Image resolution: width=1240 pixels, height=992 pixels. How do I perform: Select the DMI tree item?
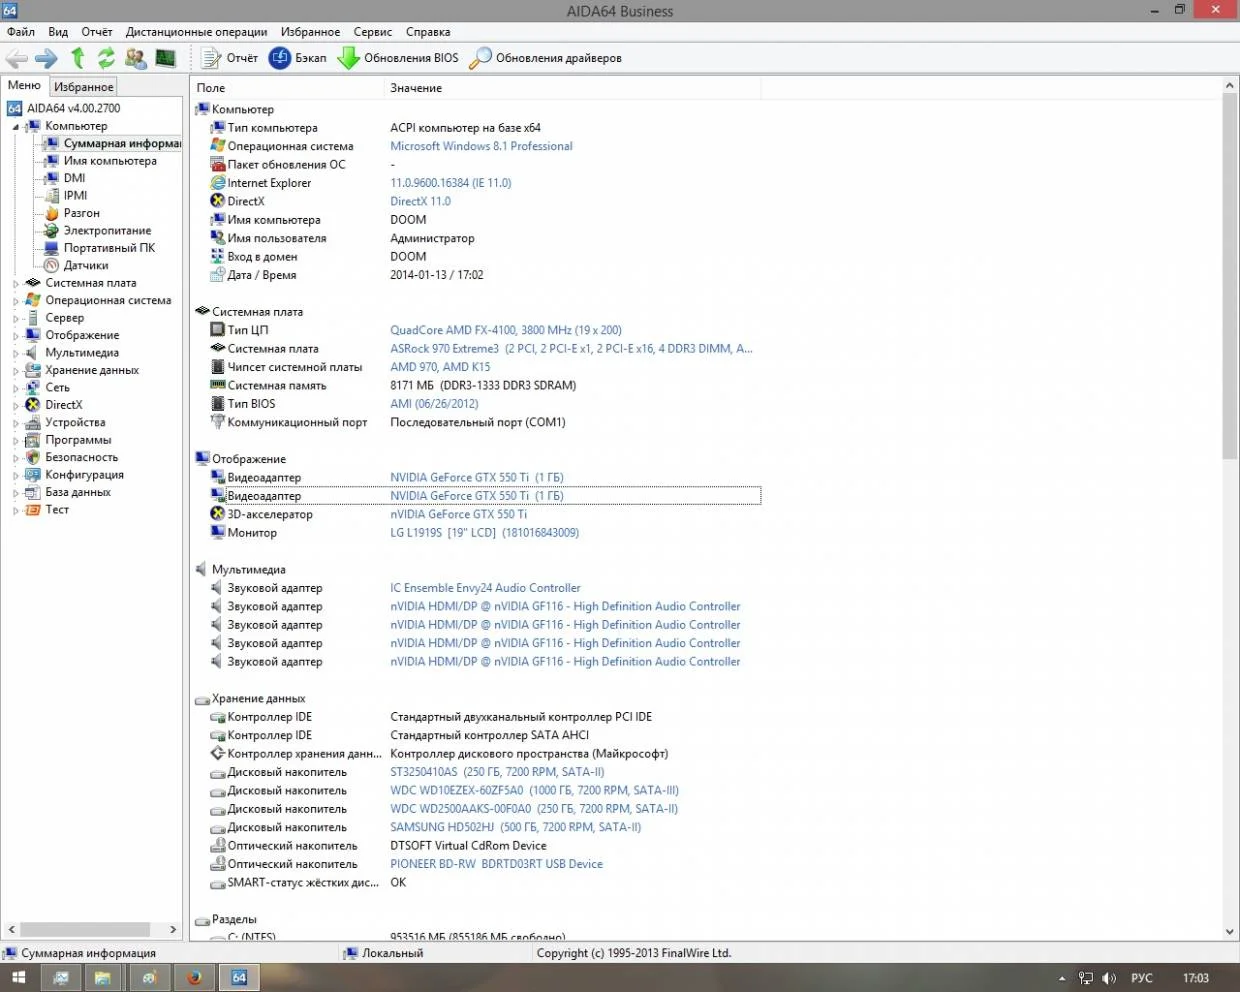coord(75,178)
